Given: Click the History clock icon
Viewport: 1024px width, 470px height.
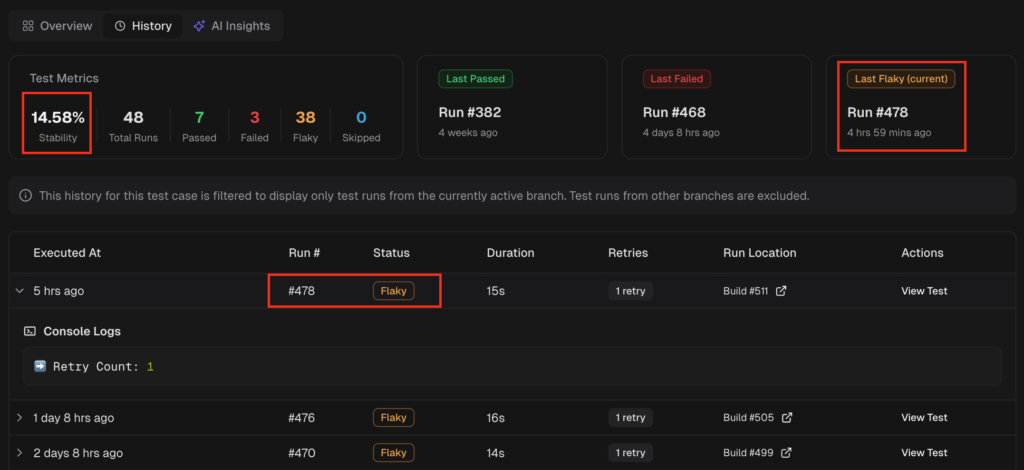Looking at the screenshot, I should coord(120,26).
